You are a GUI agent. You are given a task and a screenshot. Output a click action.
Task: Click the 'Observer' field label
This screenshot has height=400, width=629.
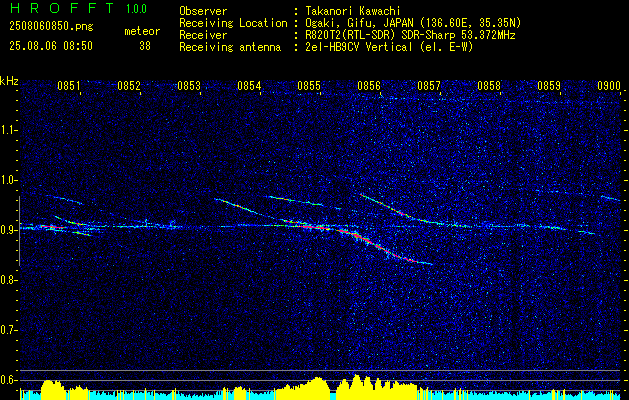pyautogui.click(x=203, y=11)
